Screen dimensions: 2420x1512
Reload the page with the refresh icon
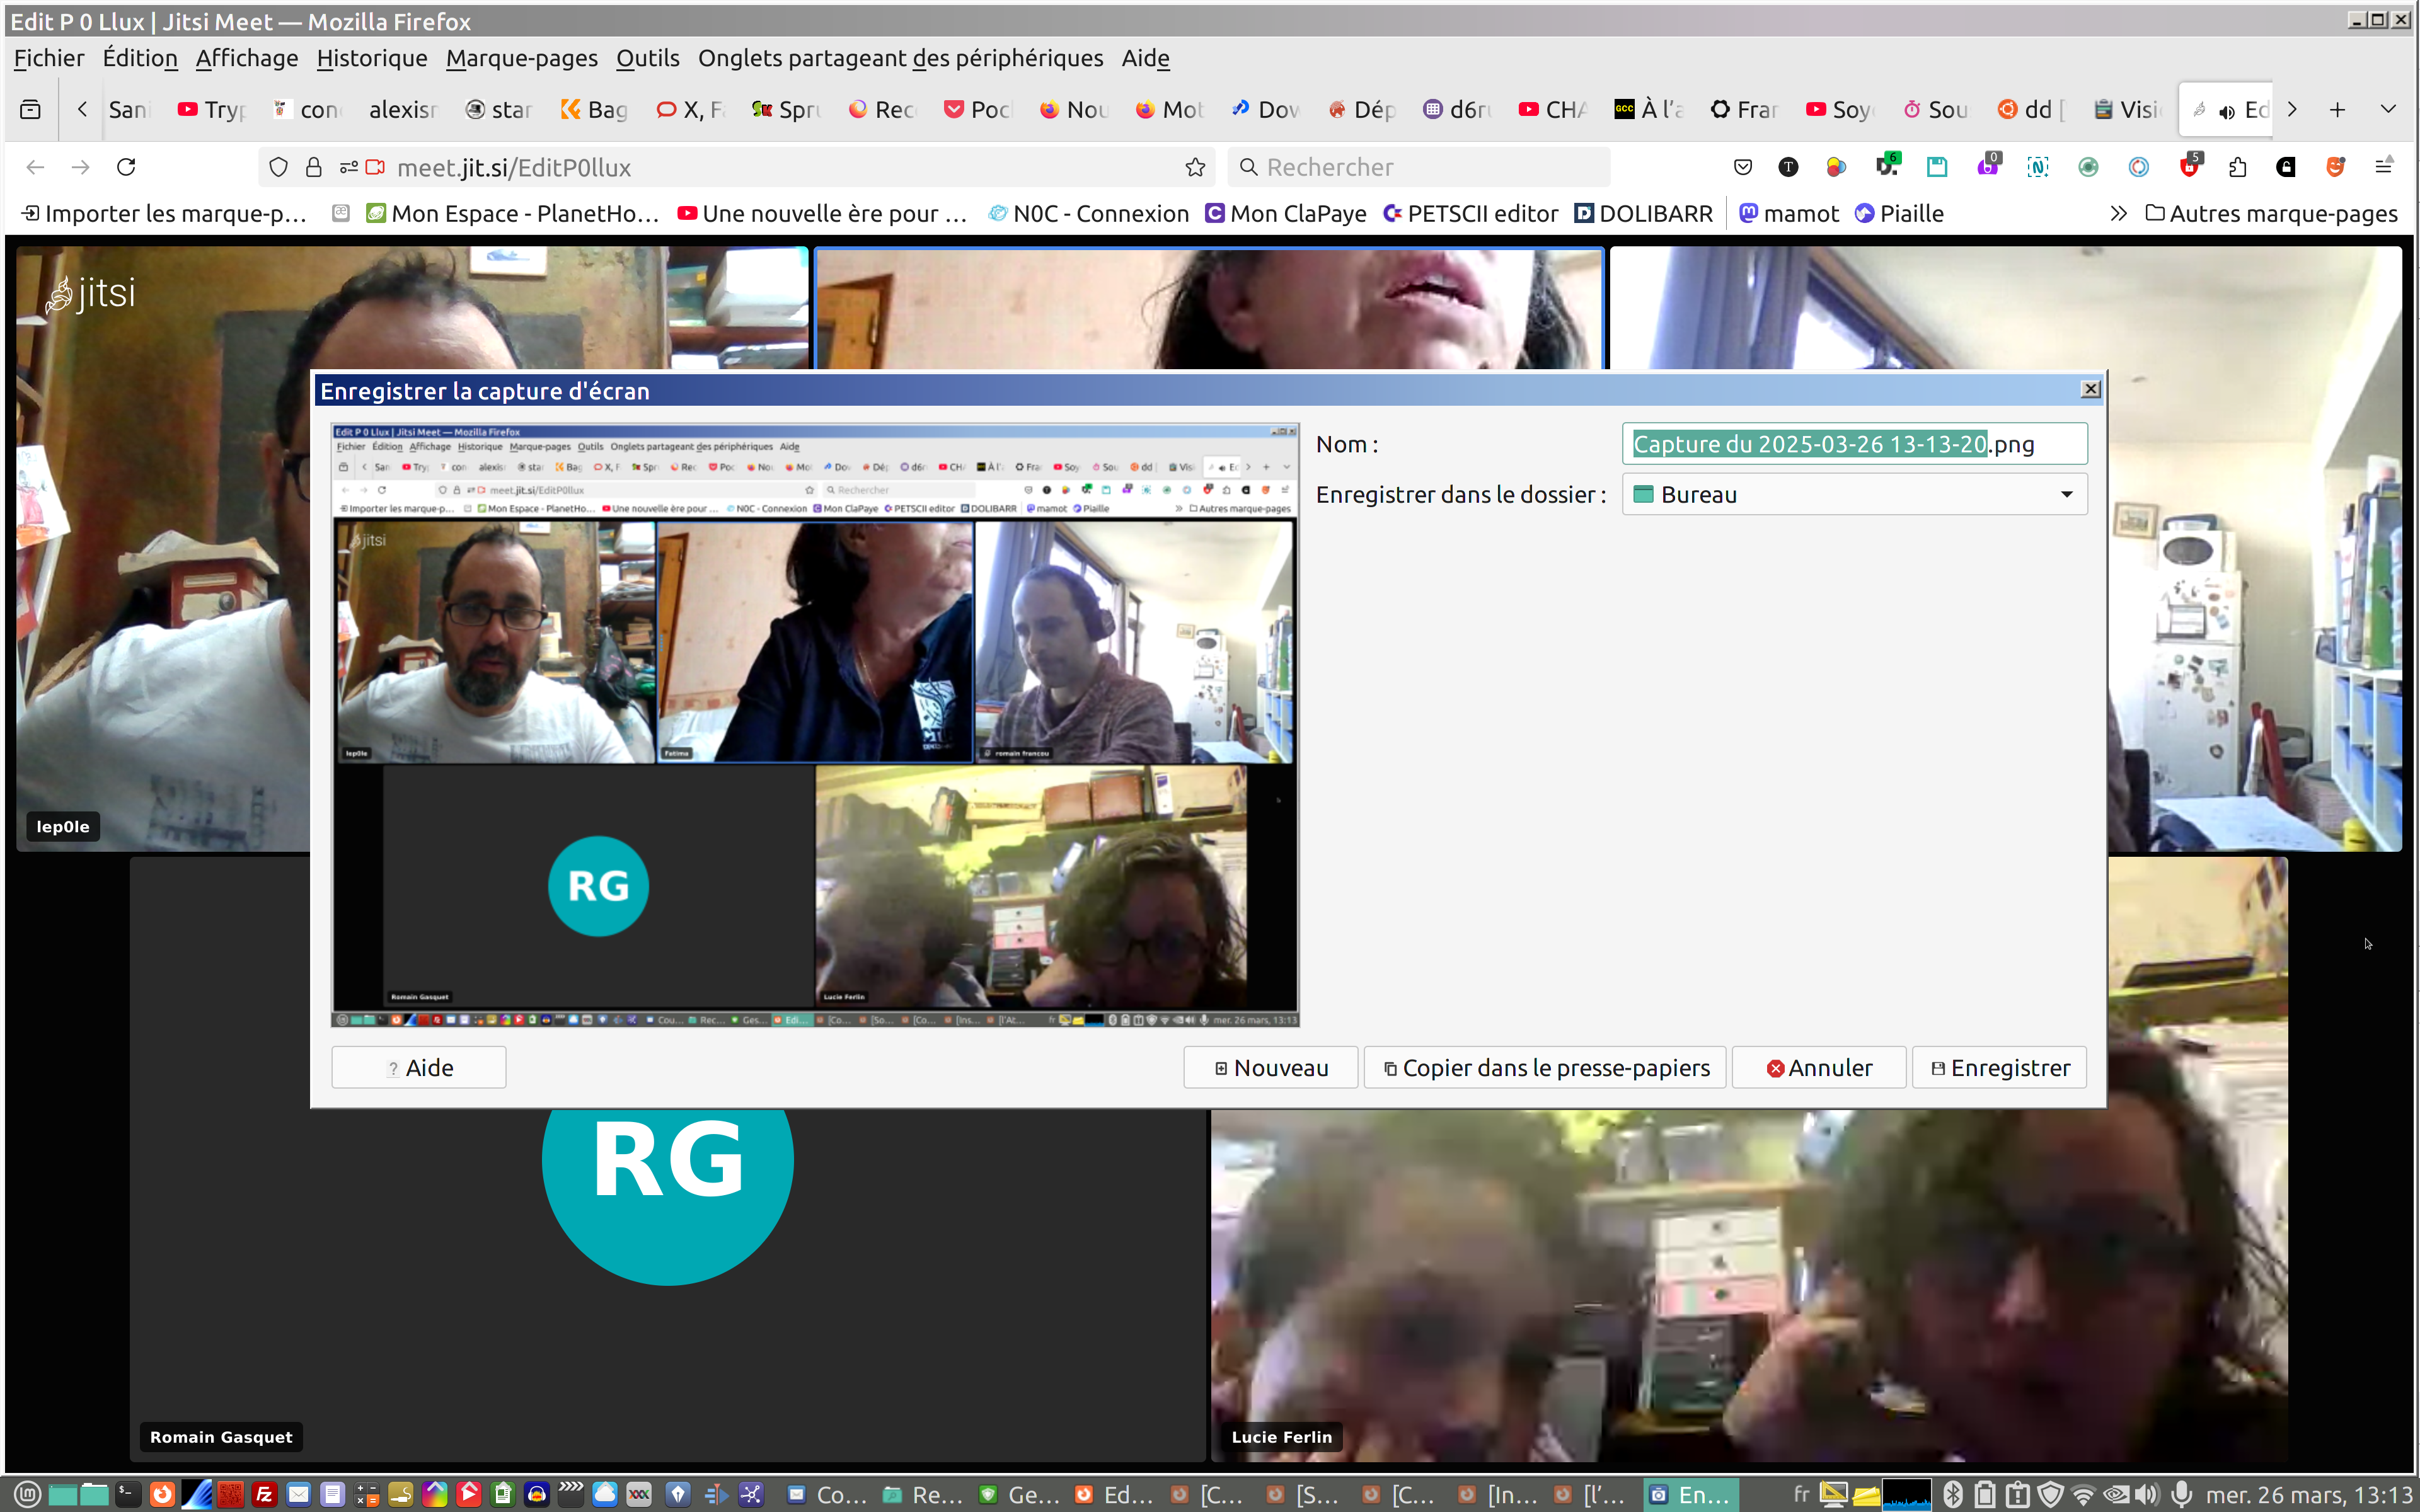[126, 167]
